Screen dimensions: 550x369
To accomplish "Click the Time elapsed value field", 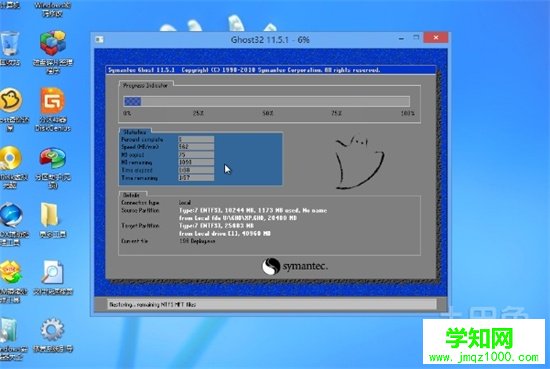I will point(196,170).
